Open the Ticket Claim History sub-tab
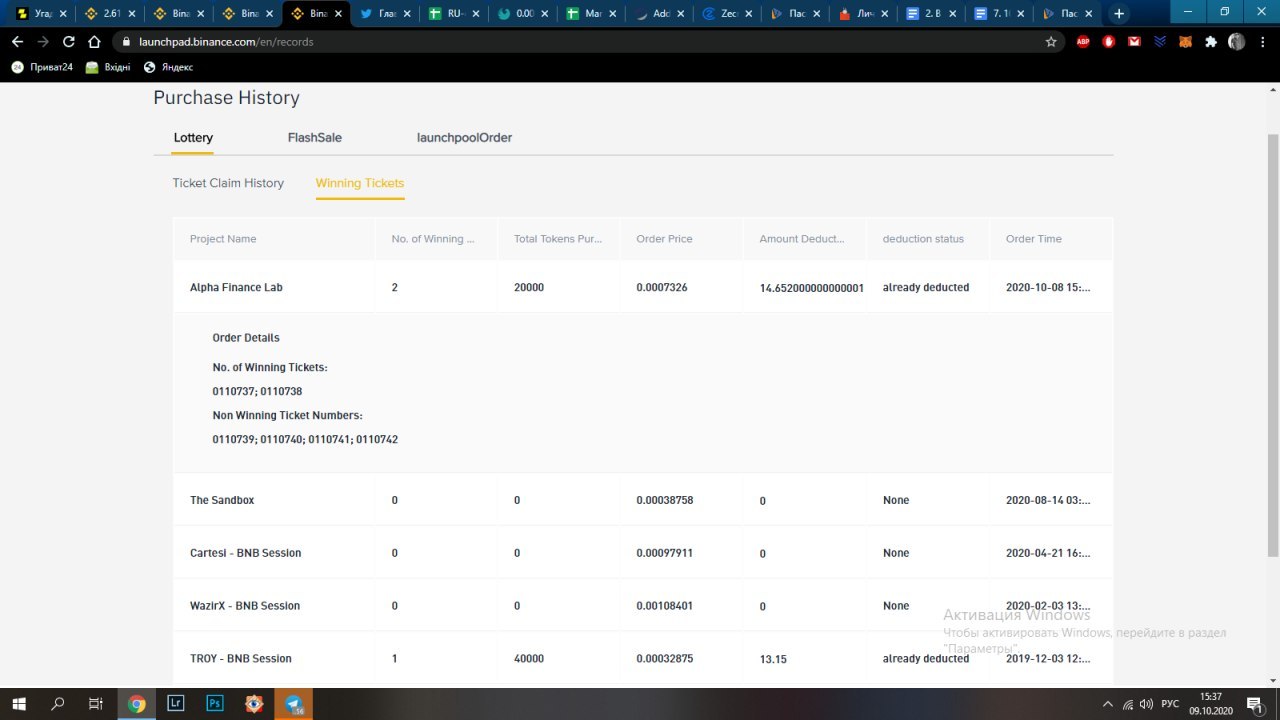The width and height of the screenshot is (1280, 720). [228, 183]
